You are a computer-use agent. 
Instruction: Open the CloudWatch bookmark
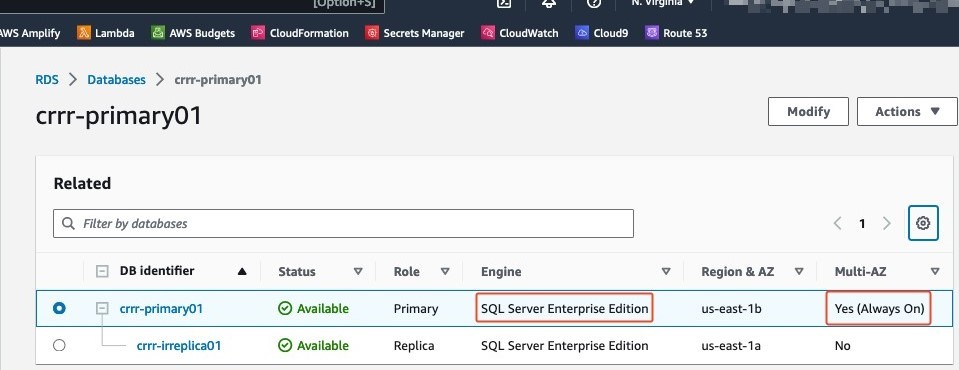(520, 33)
